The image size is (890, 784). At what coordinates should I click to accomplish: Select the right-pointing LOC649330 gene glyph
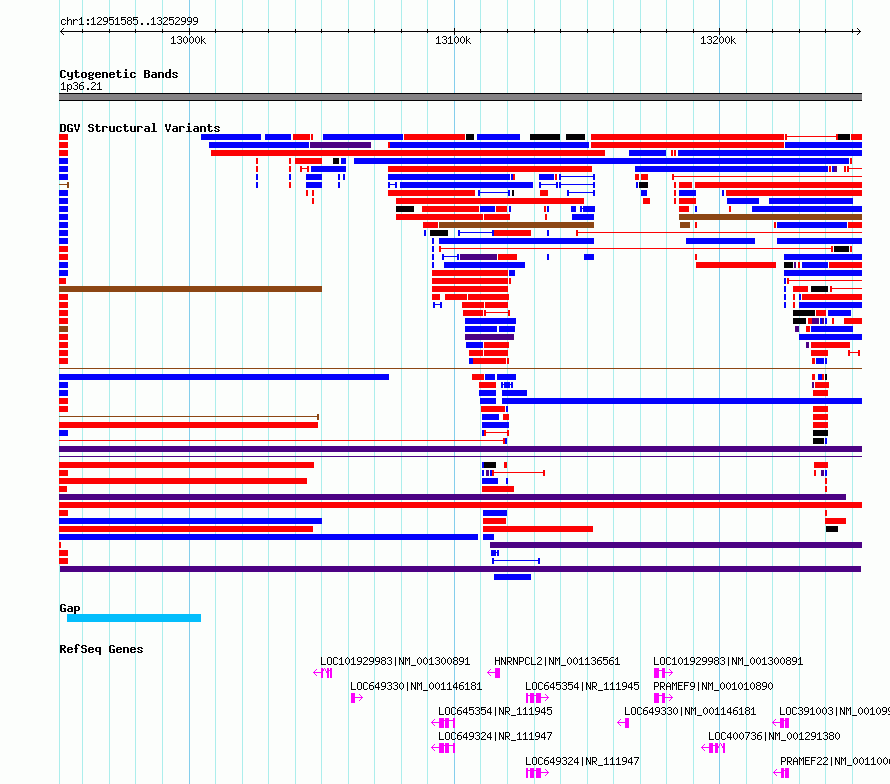tap(356, 698)
